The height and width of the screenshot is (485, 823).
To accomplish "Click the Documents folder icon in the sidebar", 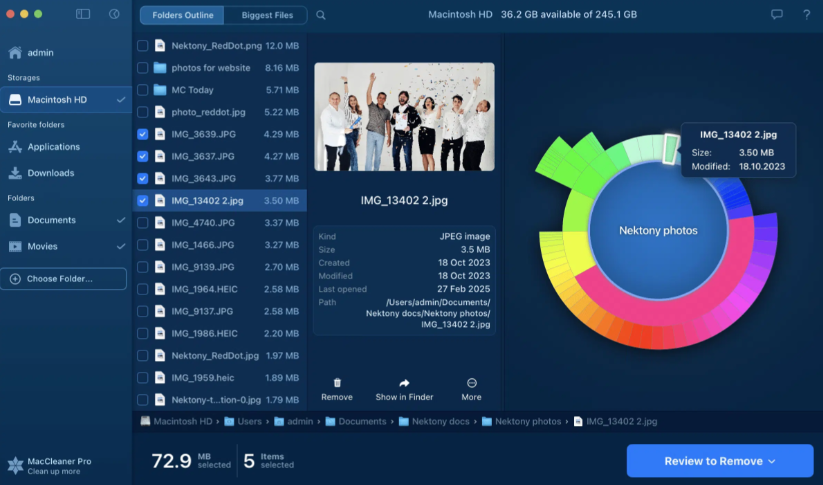I will [15, 220].
